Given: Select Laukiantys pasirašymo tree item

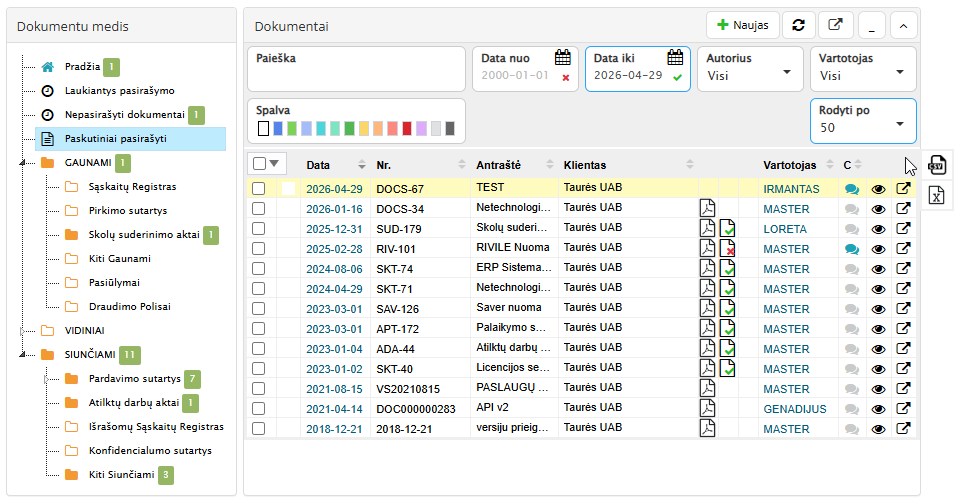Looking at the screenshot, I should point(120,90).
